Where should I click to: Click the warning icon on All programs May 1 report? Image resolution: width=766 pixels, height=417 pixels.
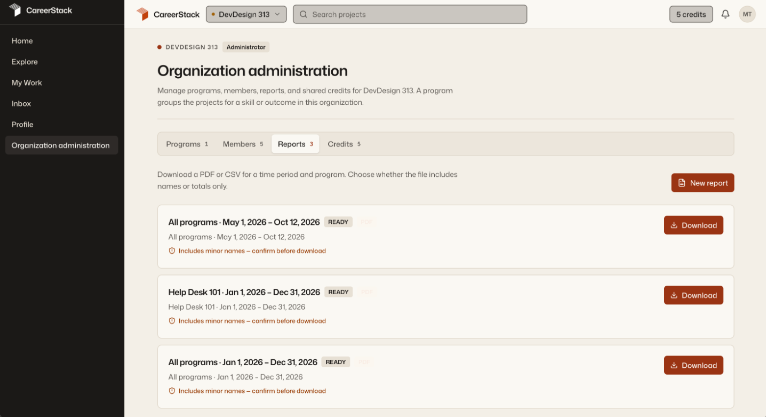coord(172,250)
